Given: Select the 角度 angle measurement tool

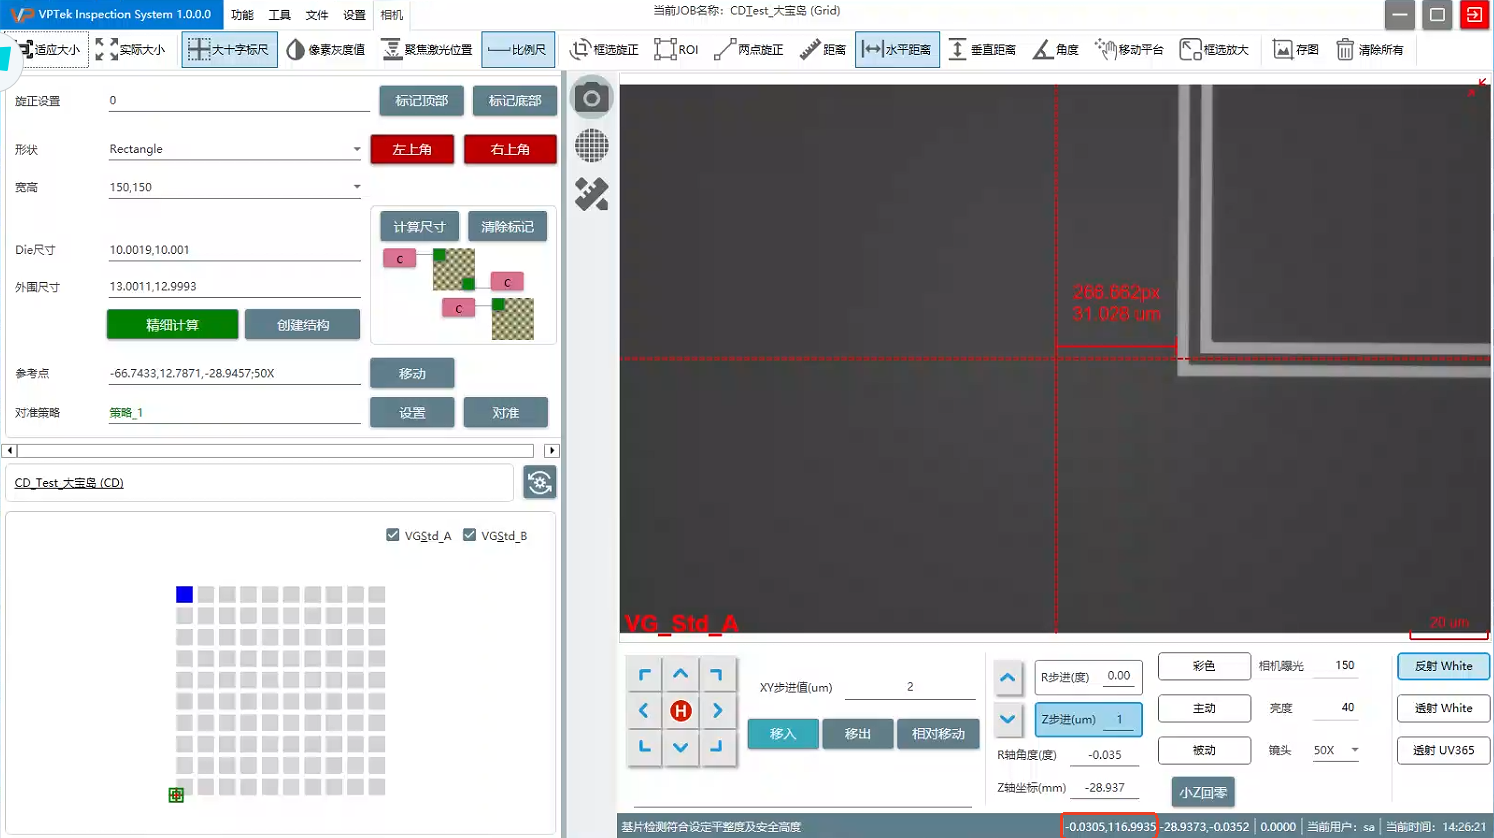Looking at the screenshot, I should pyautogui.click(x=1056, y=49).
